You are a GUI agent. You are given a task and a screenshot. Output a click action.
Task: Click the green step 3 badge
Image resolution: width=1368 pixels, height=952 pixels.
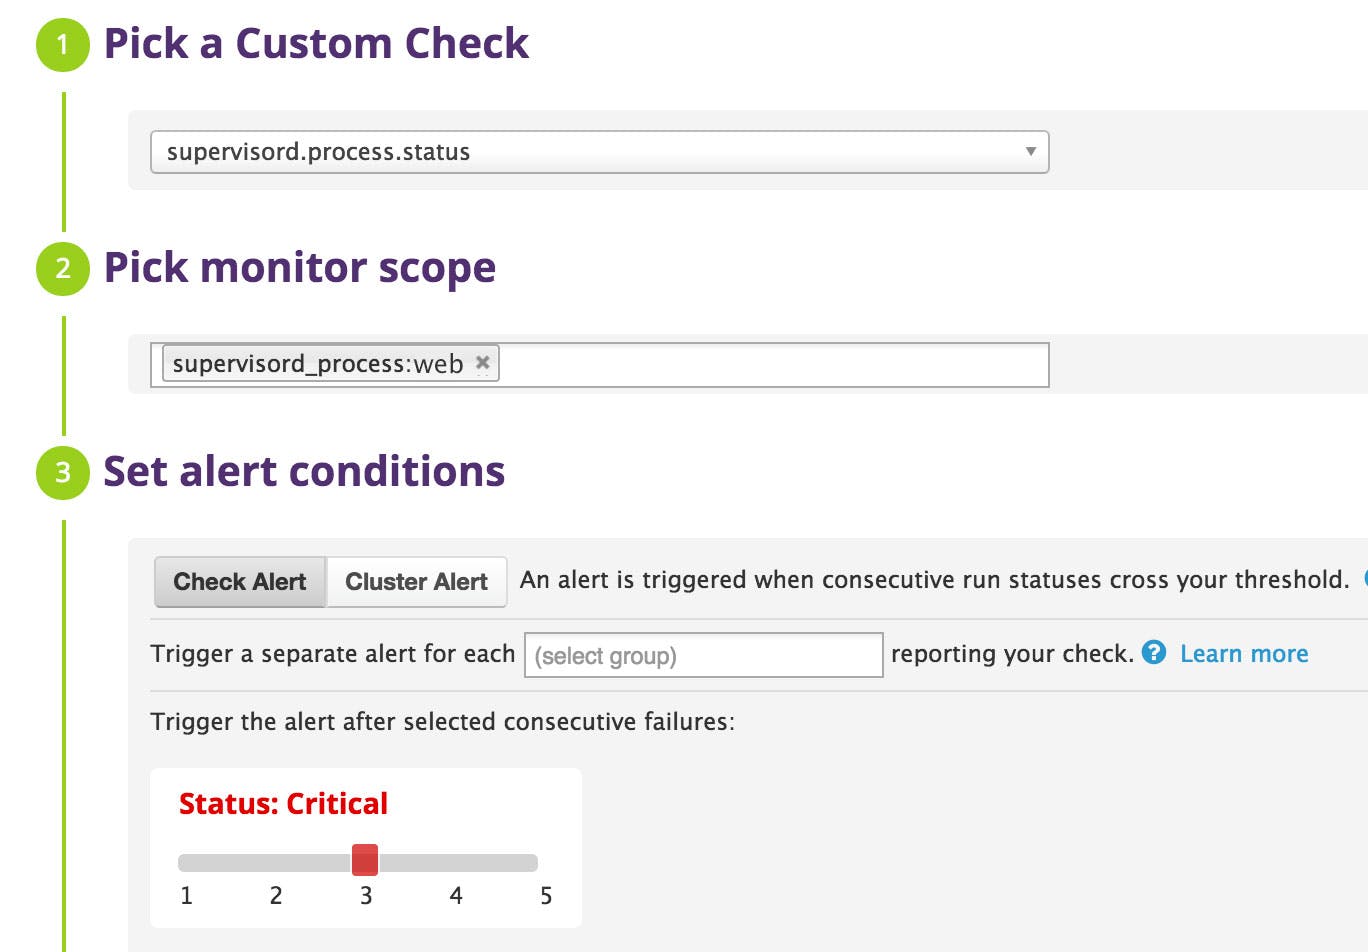(x=62, y=471)
